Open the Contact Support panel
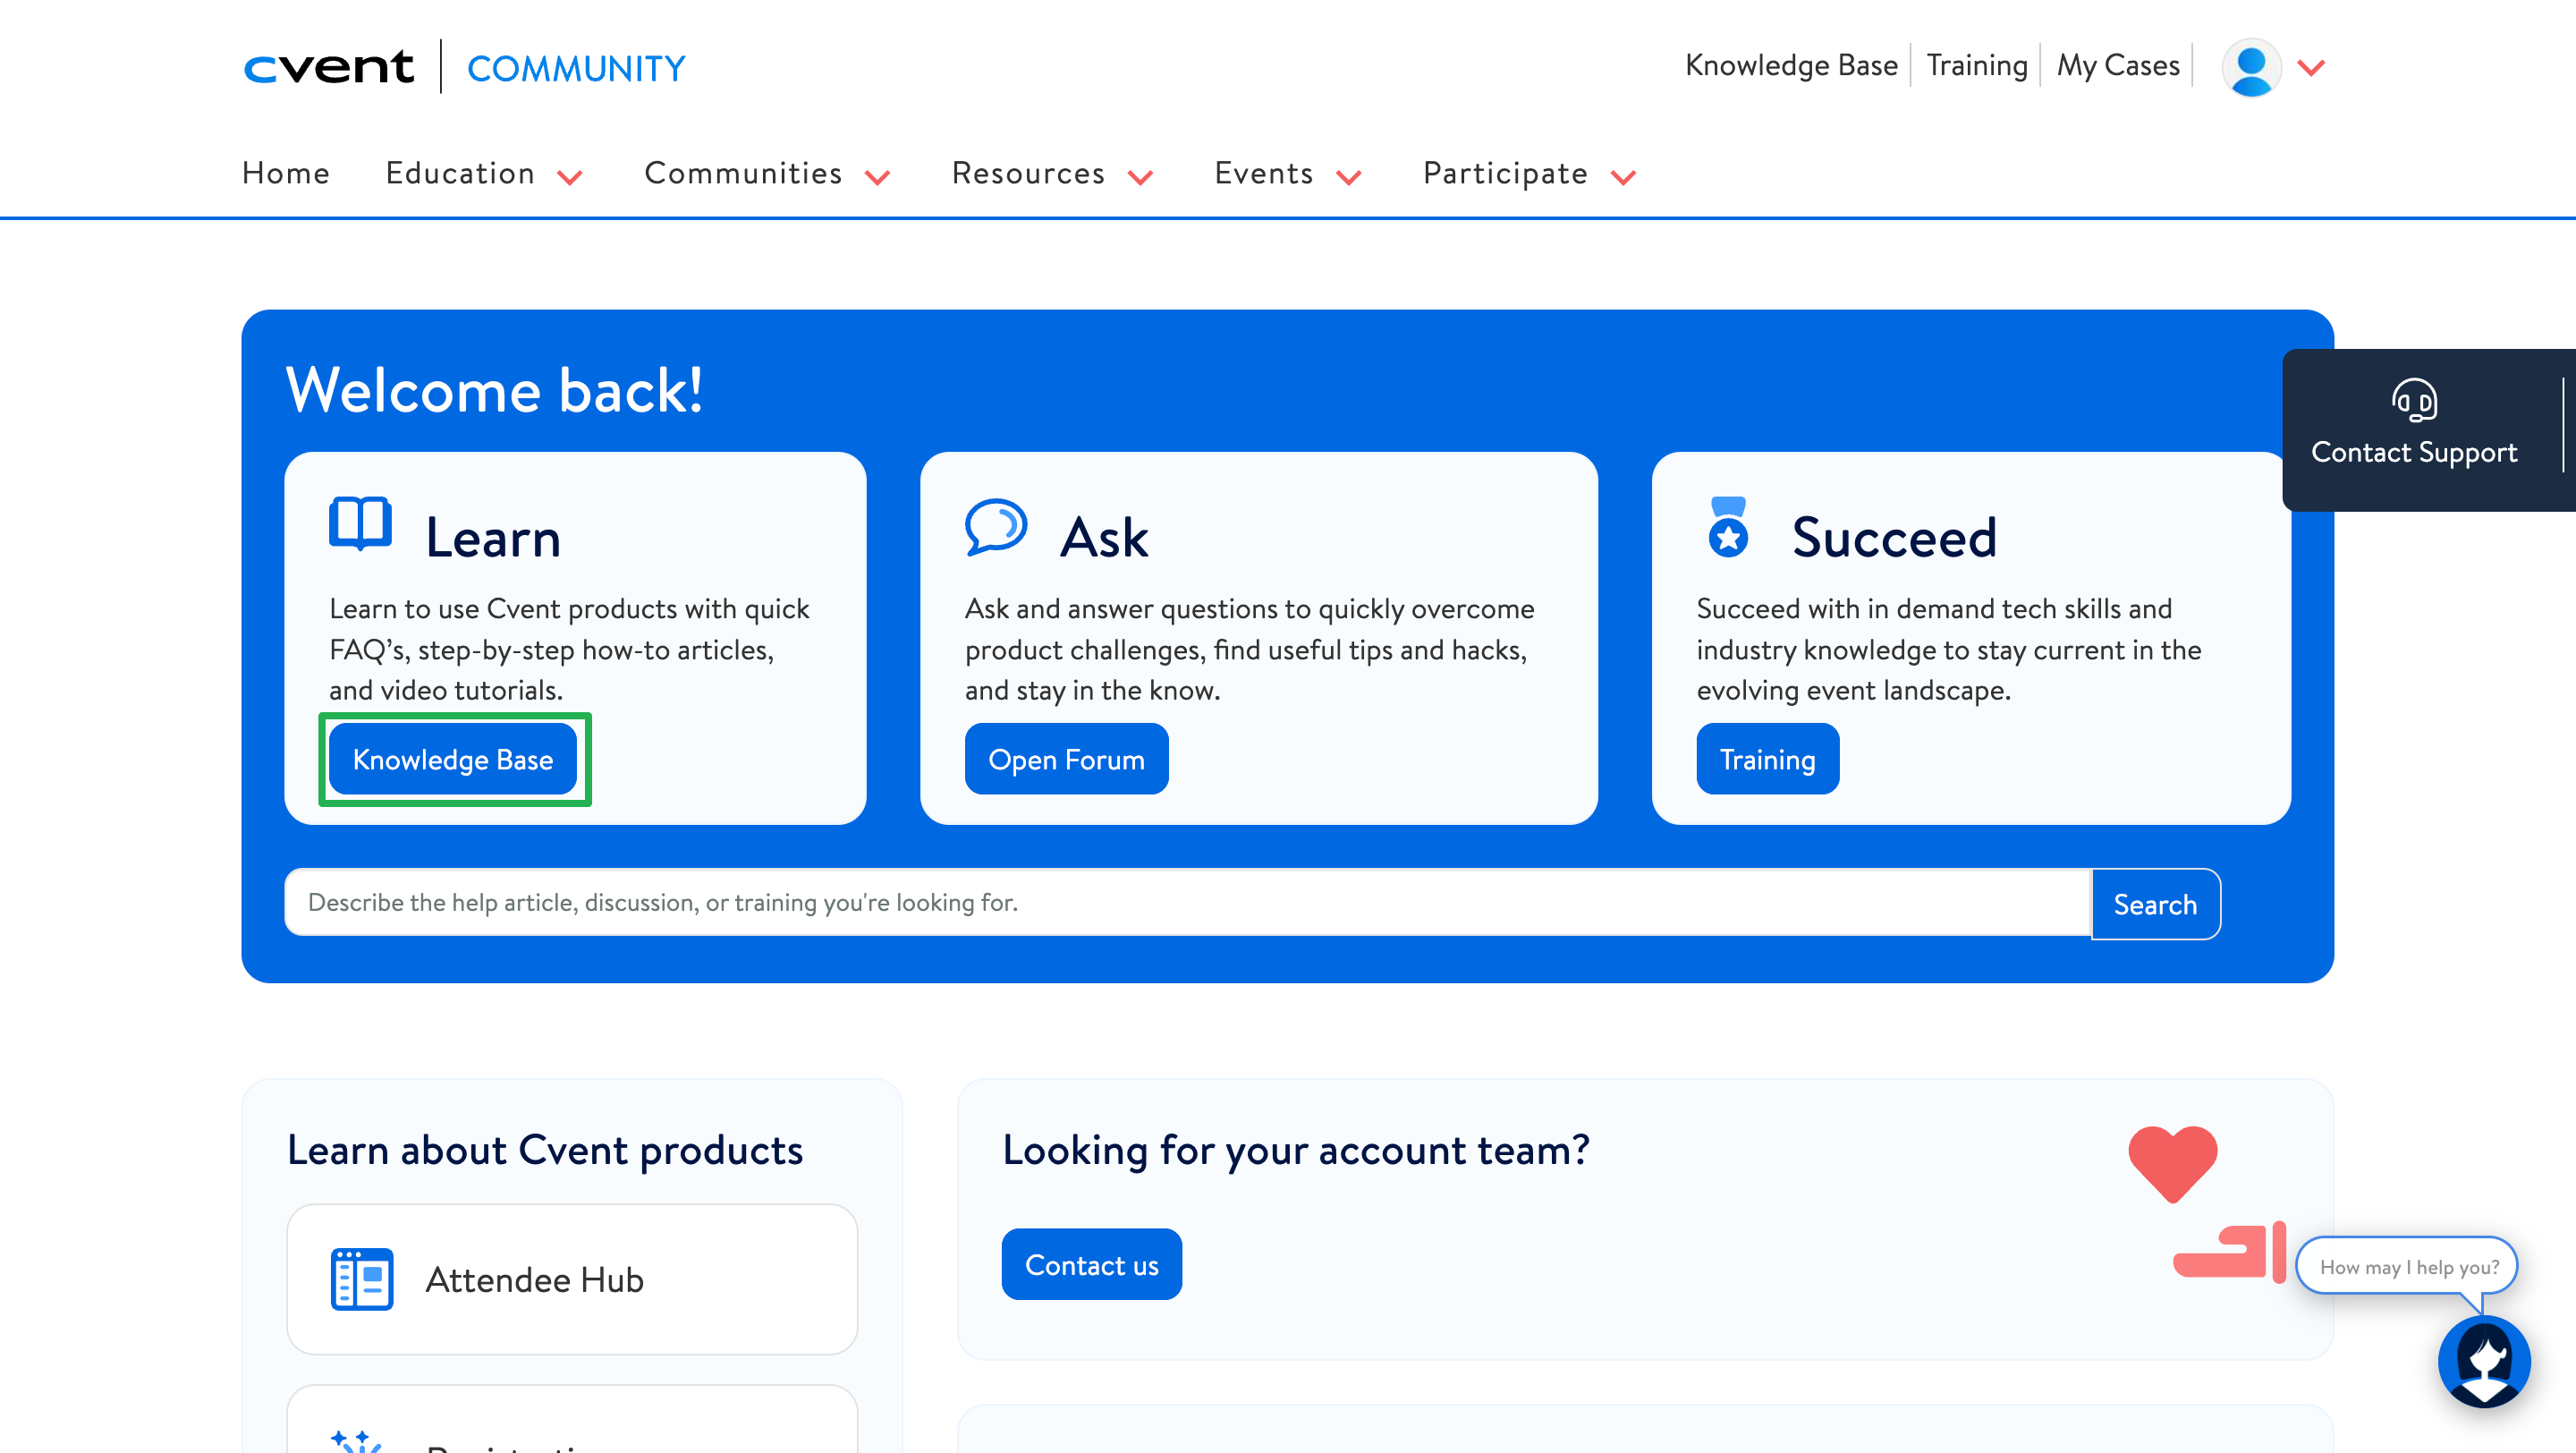Viewport: 2576px width, 1453px height. [x=2428, y=430]
